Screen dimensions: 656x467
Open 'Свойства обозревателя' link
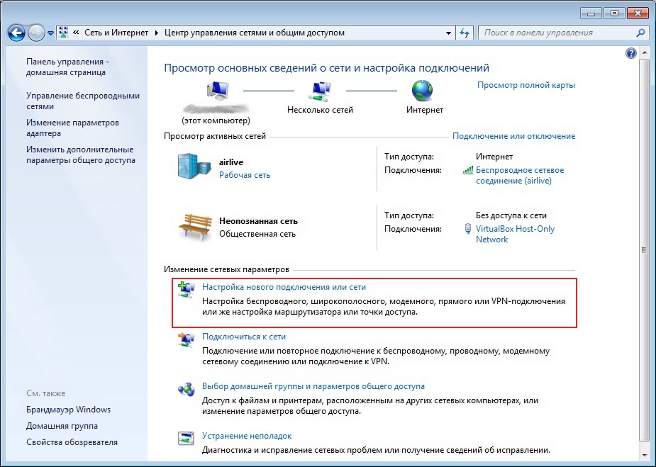72,442
